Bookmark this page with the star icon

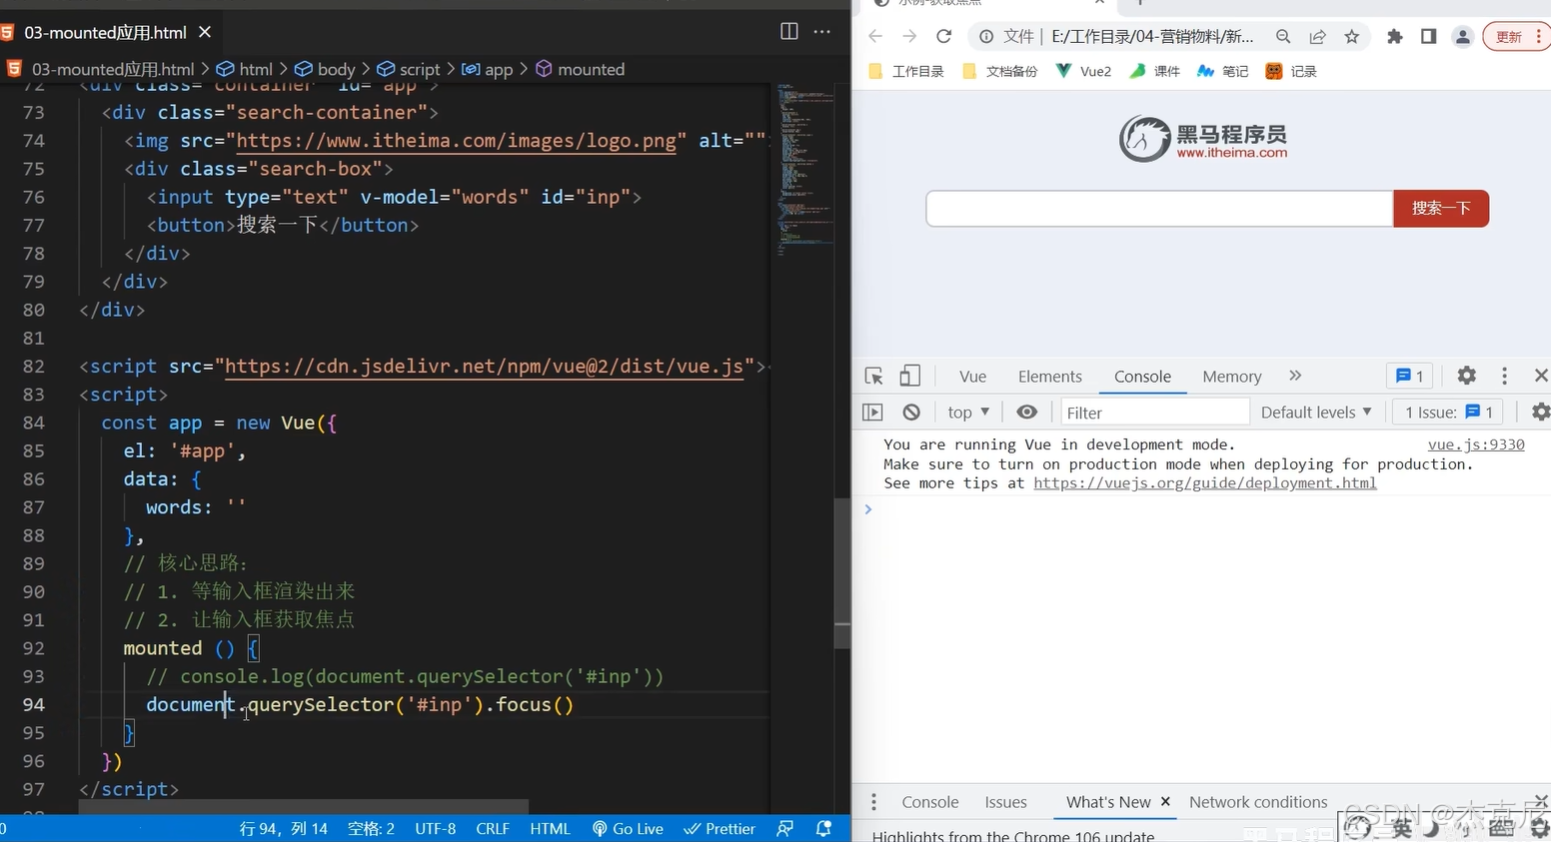click(x=1352, y=37)
